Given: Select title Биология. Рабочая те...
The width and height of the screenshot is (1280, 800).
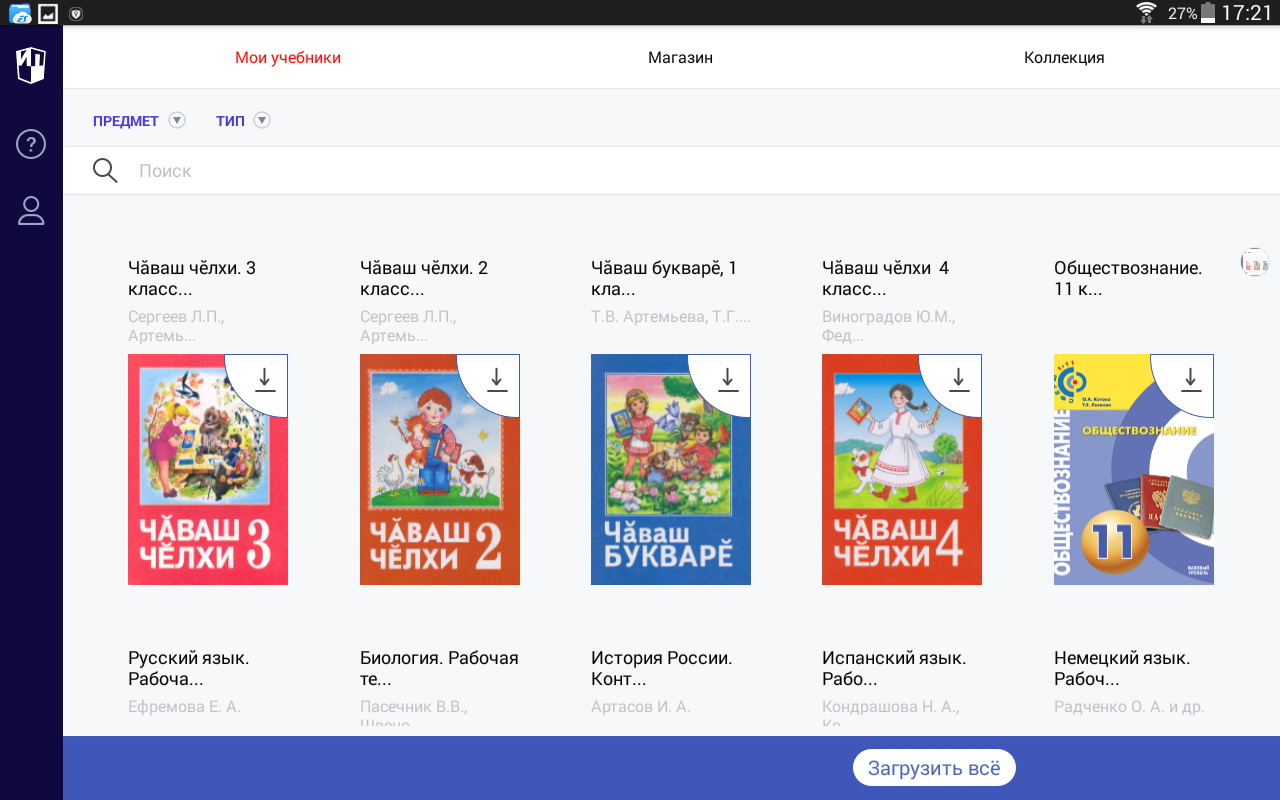Looking at the screenshot, I should [439, 669].
